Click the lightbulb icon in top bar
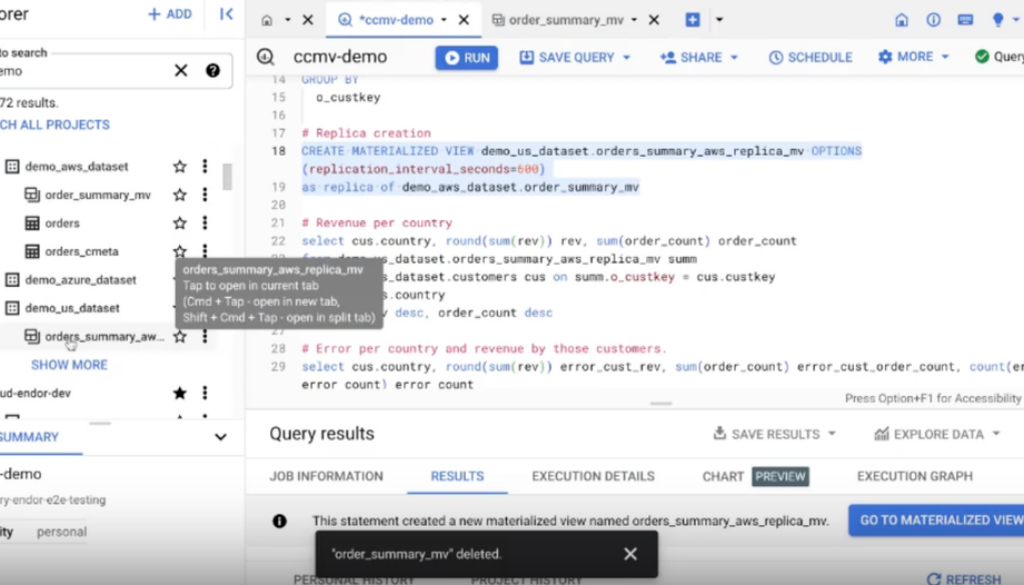 click(997, 20)
